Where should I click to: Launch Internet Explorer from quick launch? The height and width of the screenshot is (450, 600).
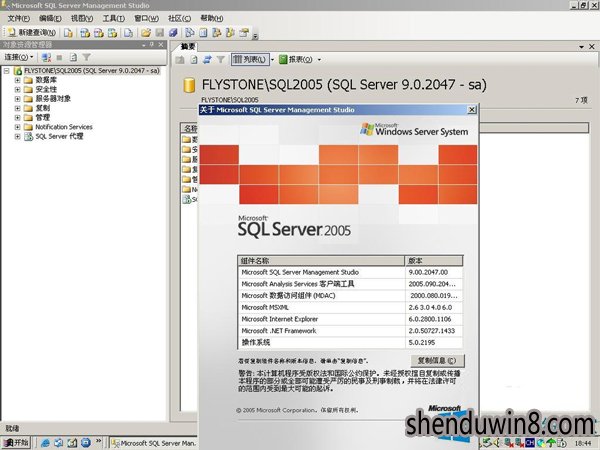click(45, 443)
